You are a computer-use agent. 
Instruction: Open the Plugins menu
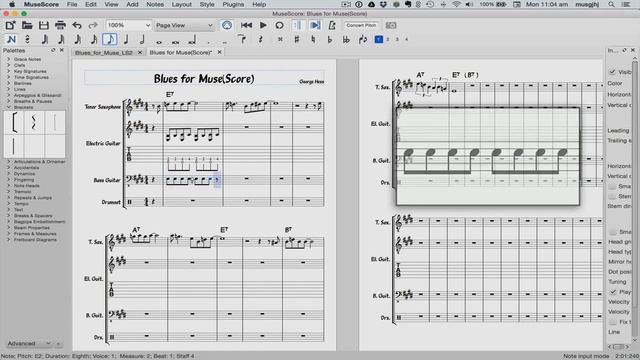(x=233, y=4)
